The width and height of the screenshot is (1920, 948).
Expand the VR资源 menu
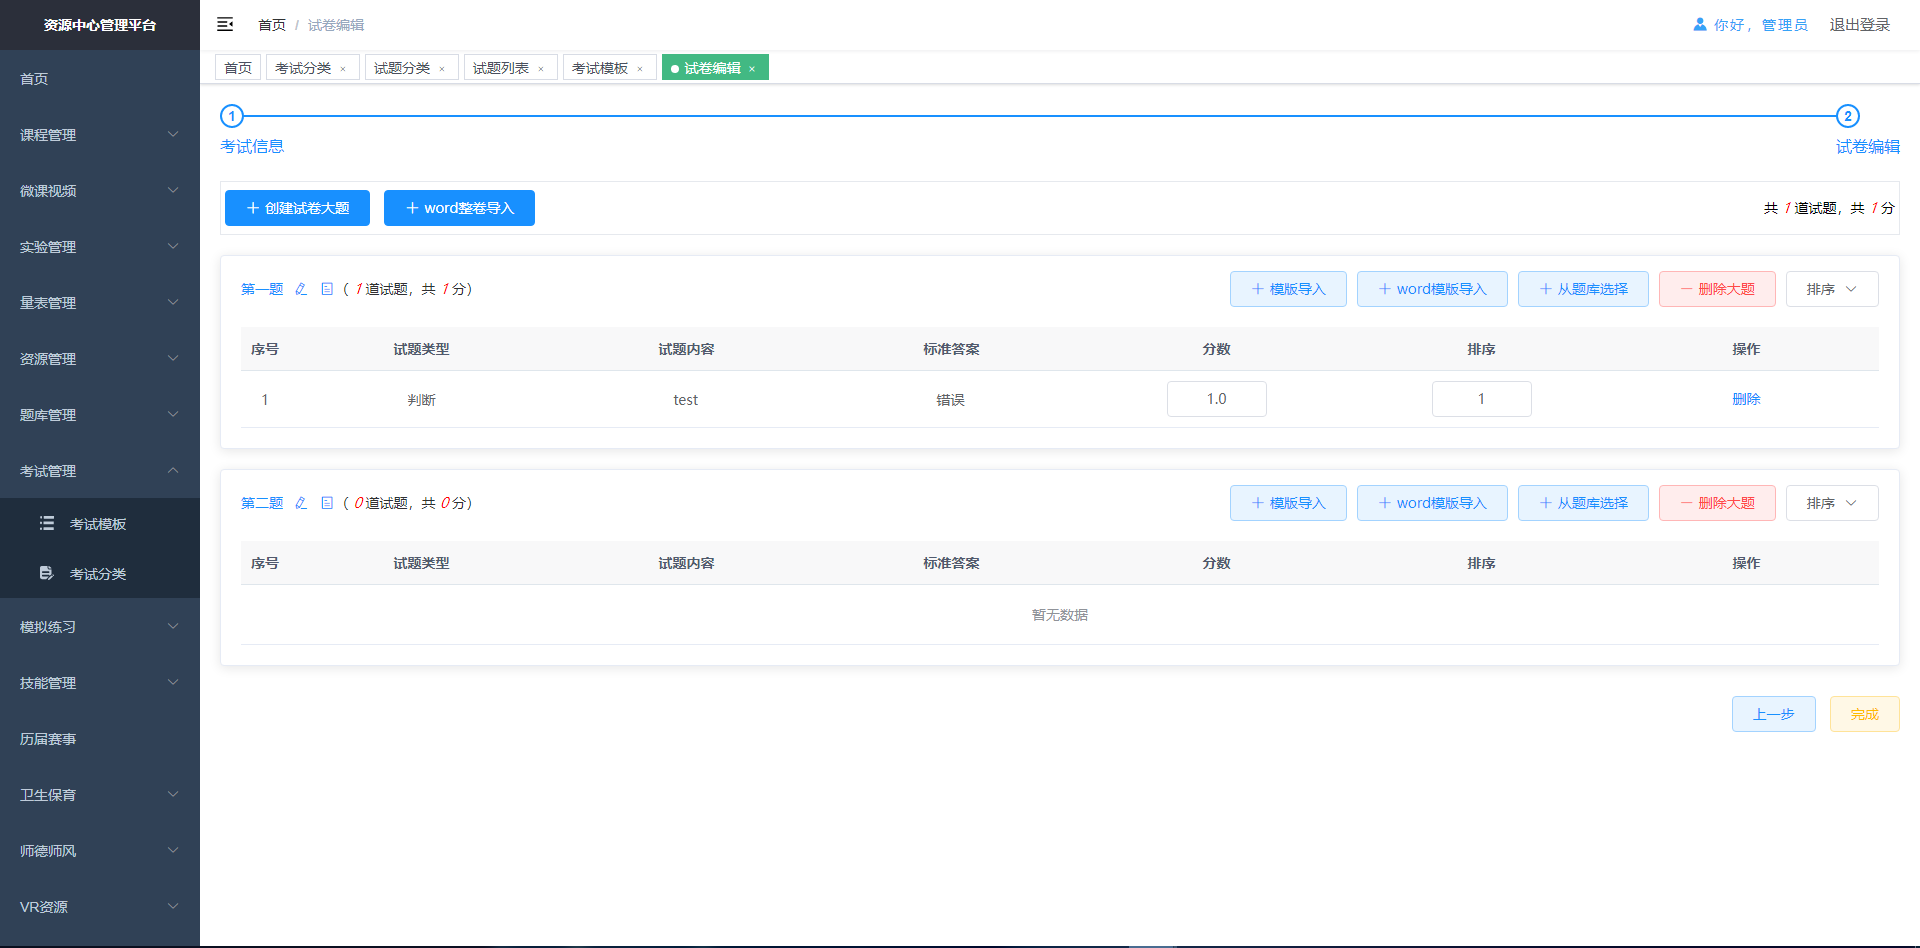(100, 907)
